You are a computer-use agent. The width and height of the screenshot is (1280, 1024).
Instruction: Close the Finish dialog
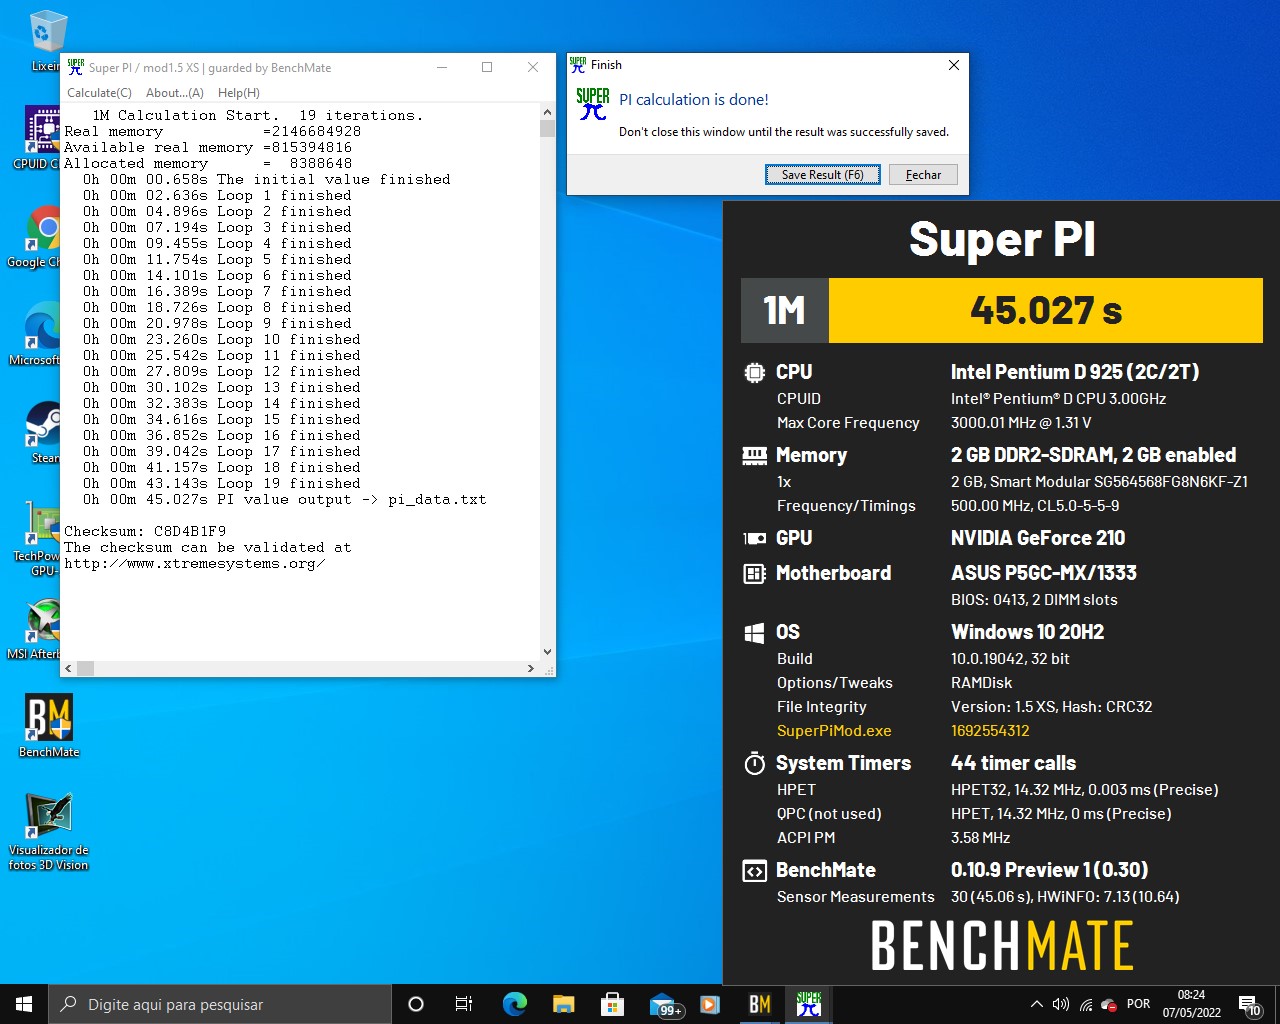click(x=954, y=65)
